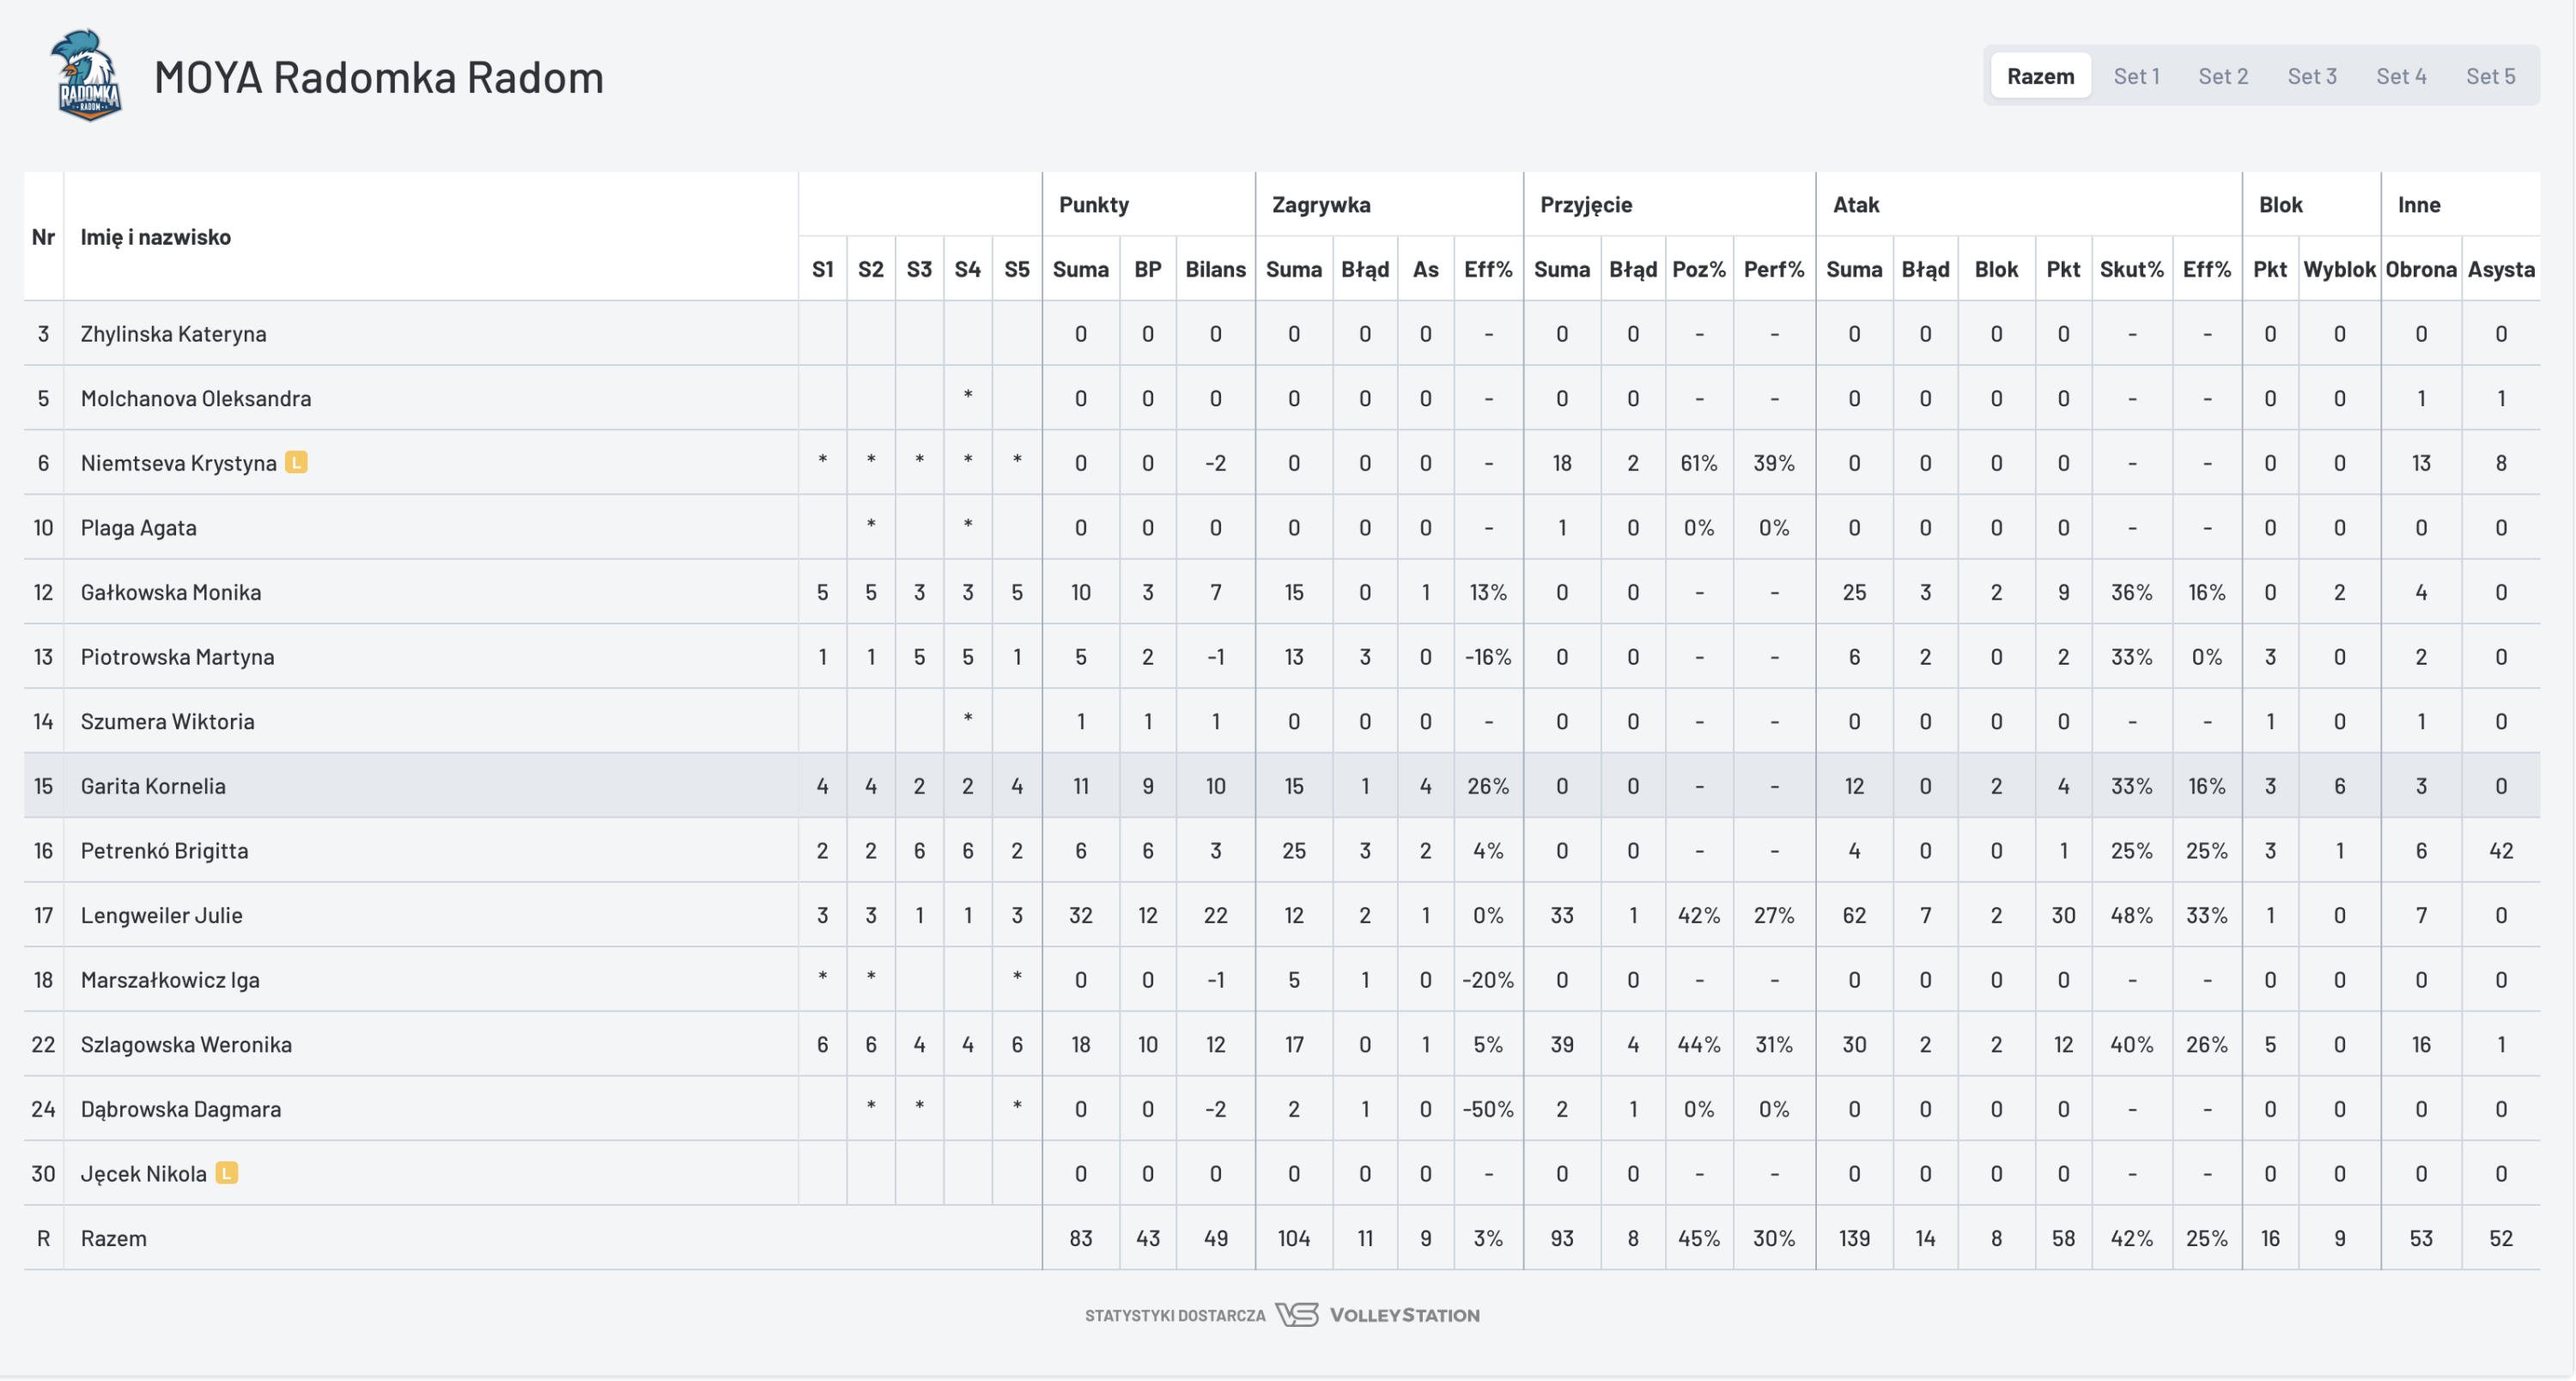Open the Set 2 statistics tab
The height and width of the screenshot is (1381, 2576).
point(2222,76)
